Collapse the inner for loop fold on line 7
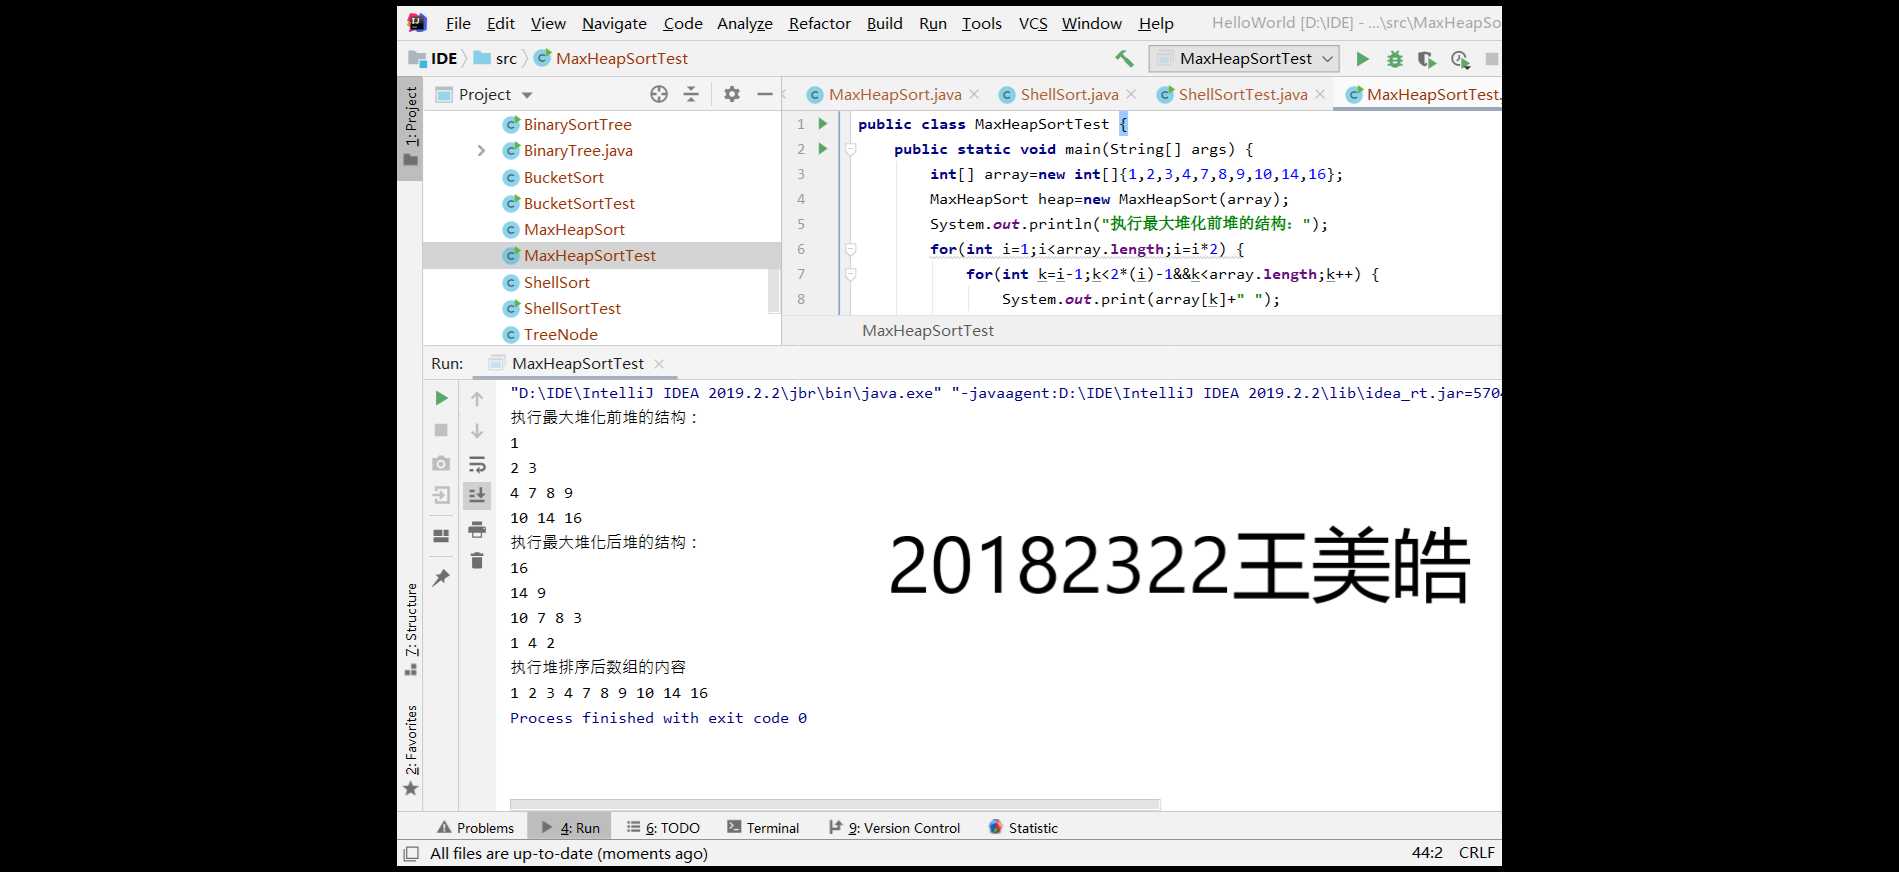Screen dimensions: 1899x872 coord(850,274)
